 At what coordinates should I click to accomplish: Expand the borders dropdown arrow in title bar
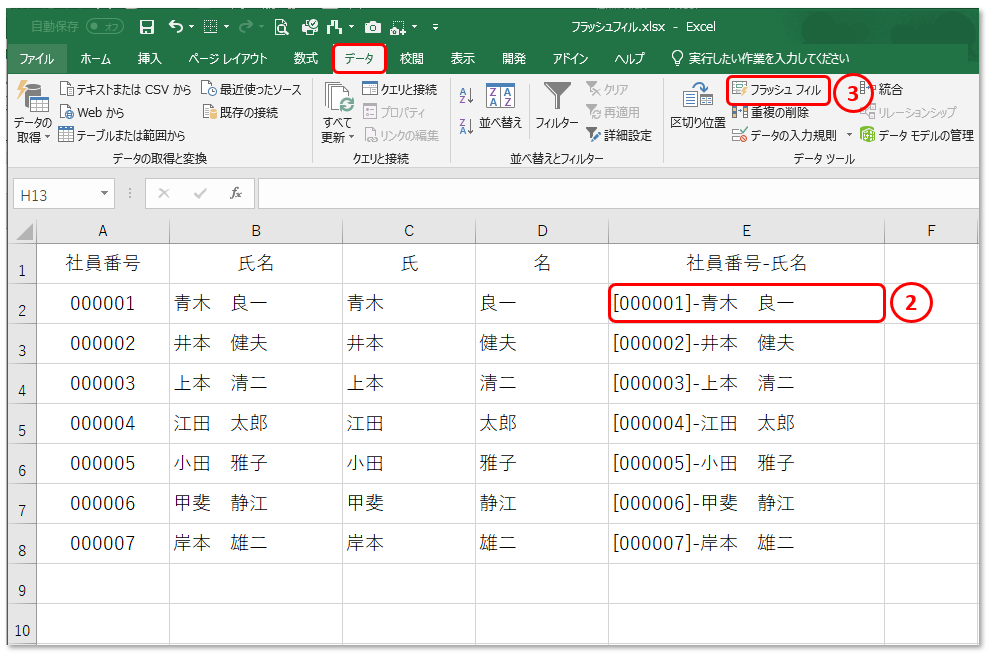pyautogui.click(x=226, y=27)
